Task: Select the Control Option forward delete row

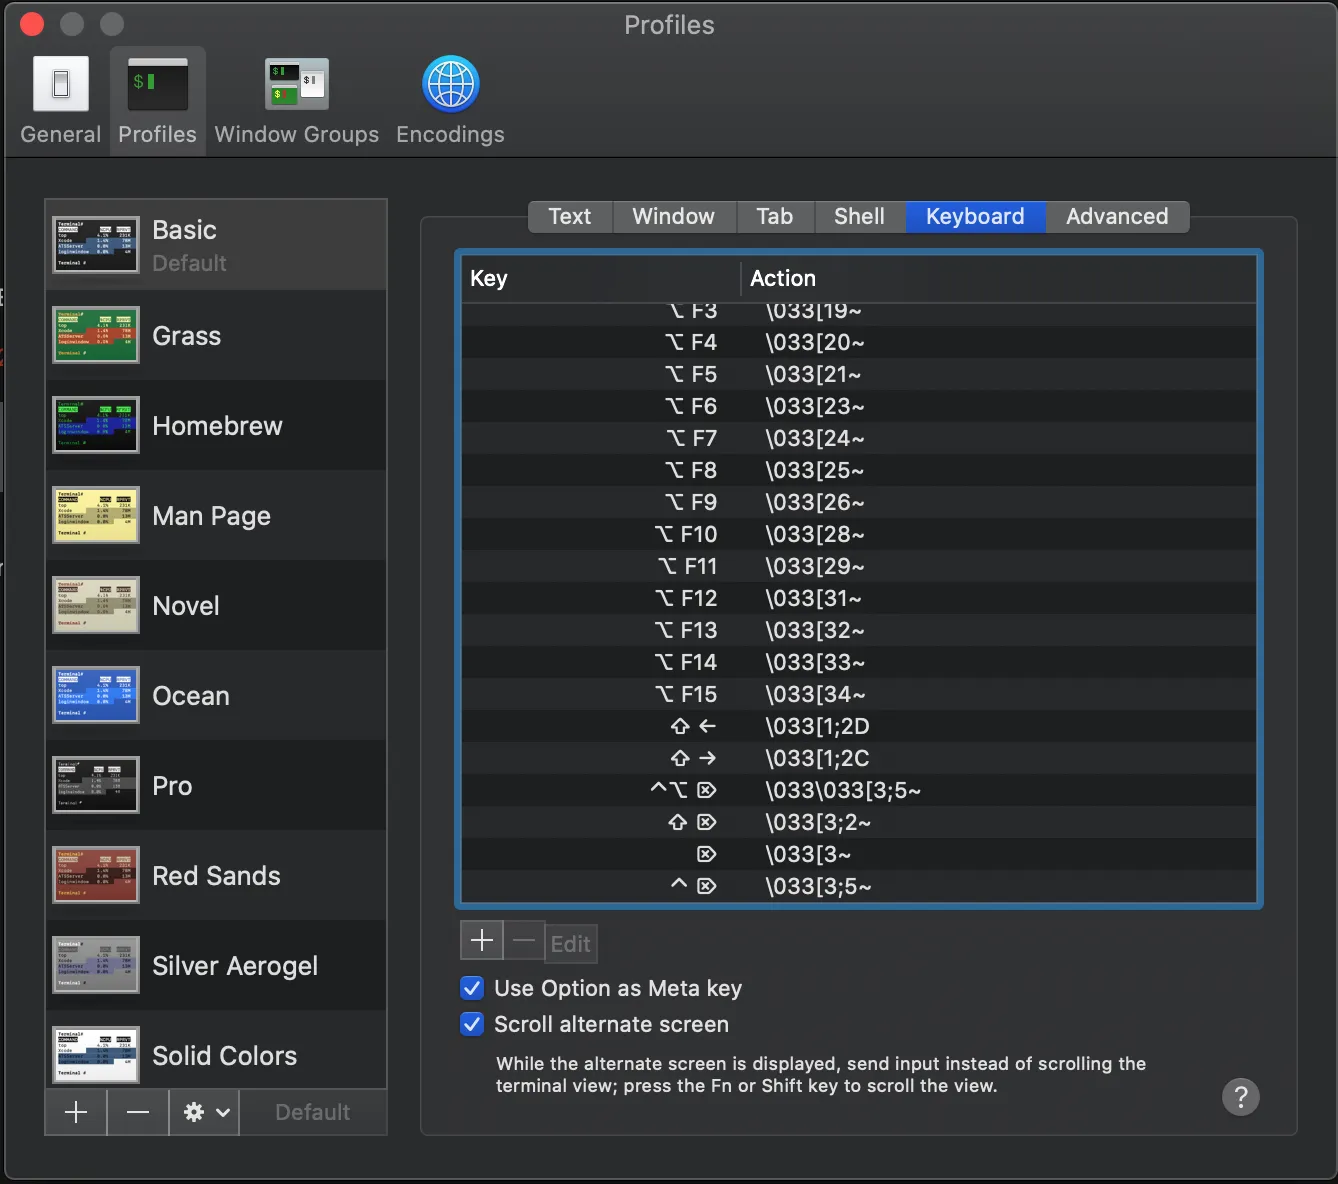Action: pos(859,790)
